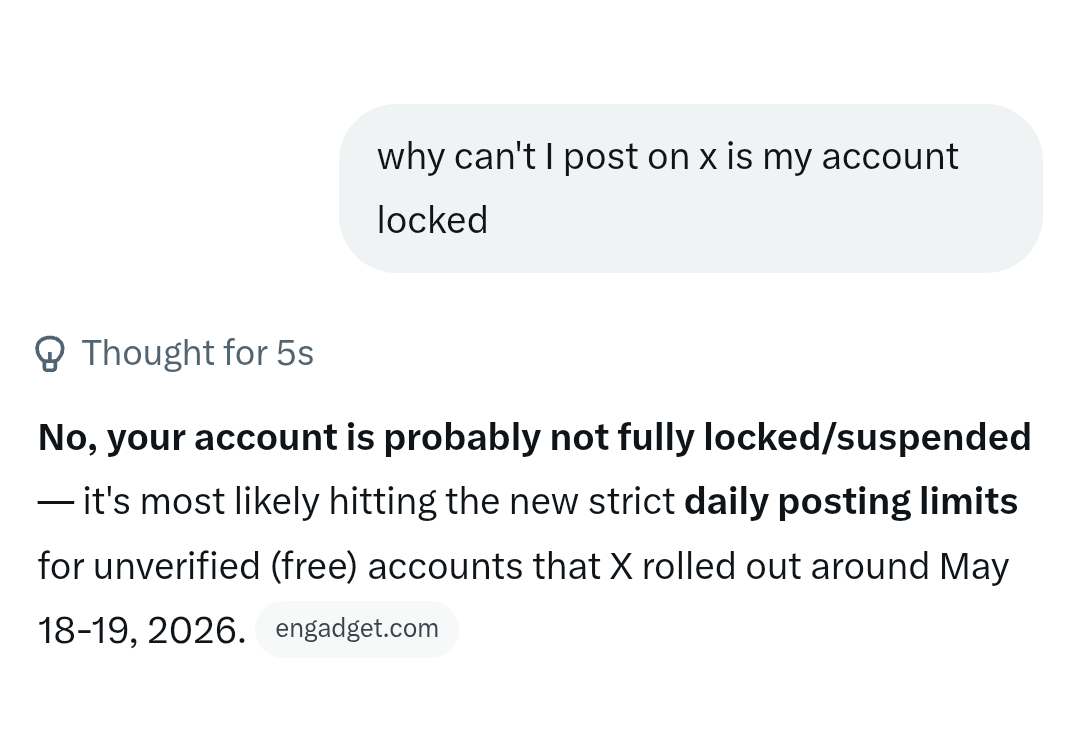The image size is (1080, 730).
Task: Click the em dash before "it's most likely"
Action: point(56,503)
